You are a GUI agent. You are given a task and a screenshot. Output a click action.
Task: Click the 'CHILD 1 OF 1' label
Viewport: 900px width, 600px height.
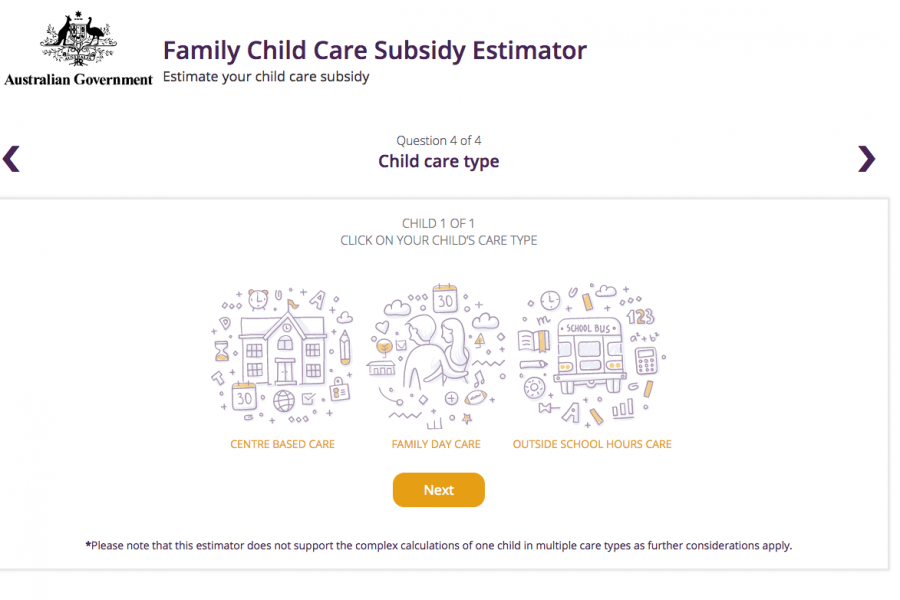point(438,223)
